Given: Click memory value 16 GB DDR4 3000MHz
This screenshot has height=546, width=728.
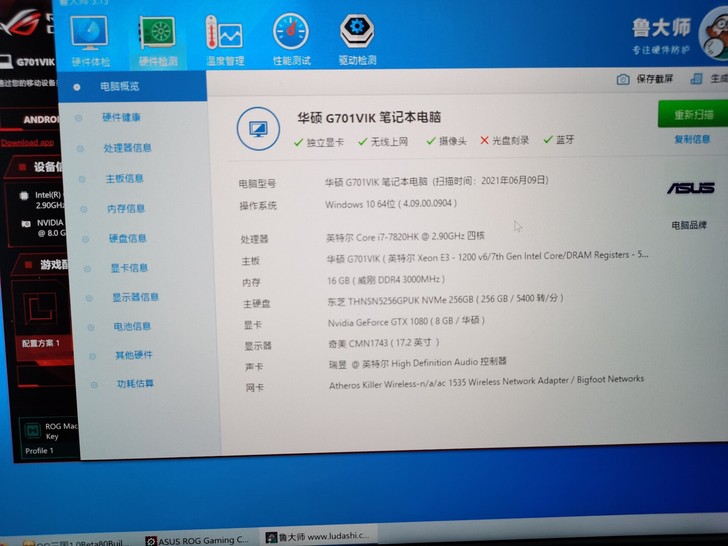Looking at the screenshot, I should click(x=386, y=280).
